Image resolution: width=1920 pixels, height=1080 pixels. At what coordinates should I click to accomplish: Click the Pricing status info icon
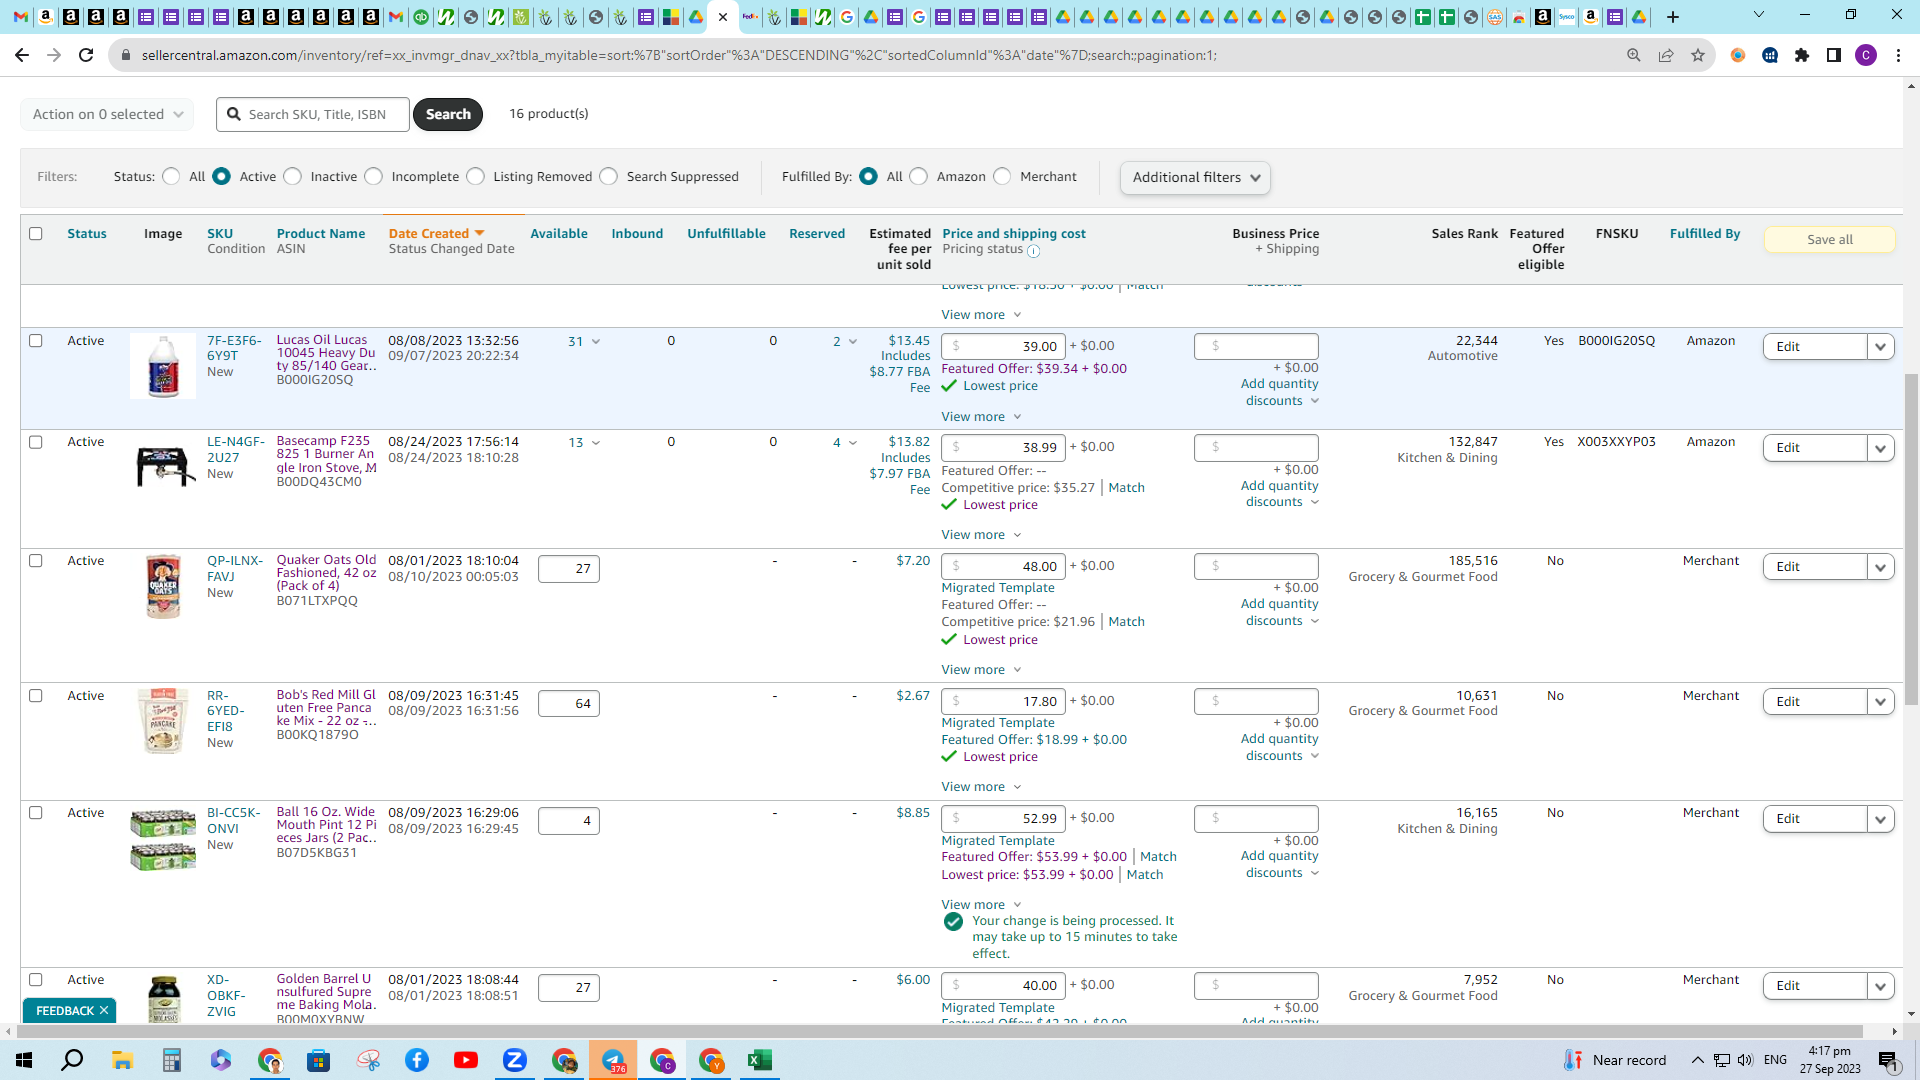pyautogui.click(x=1034, y=251)
